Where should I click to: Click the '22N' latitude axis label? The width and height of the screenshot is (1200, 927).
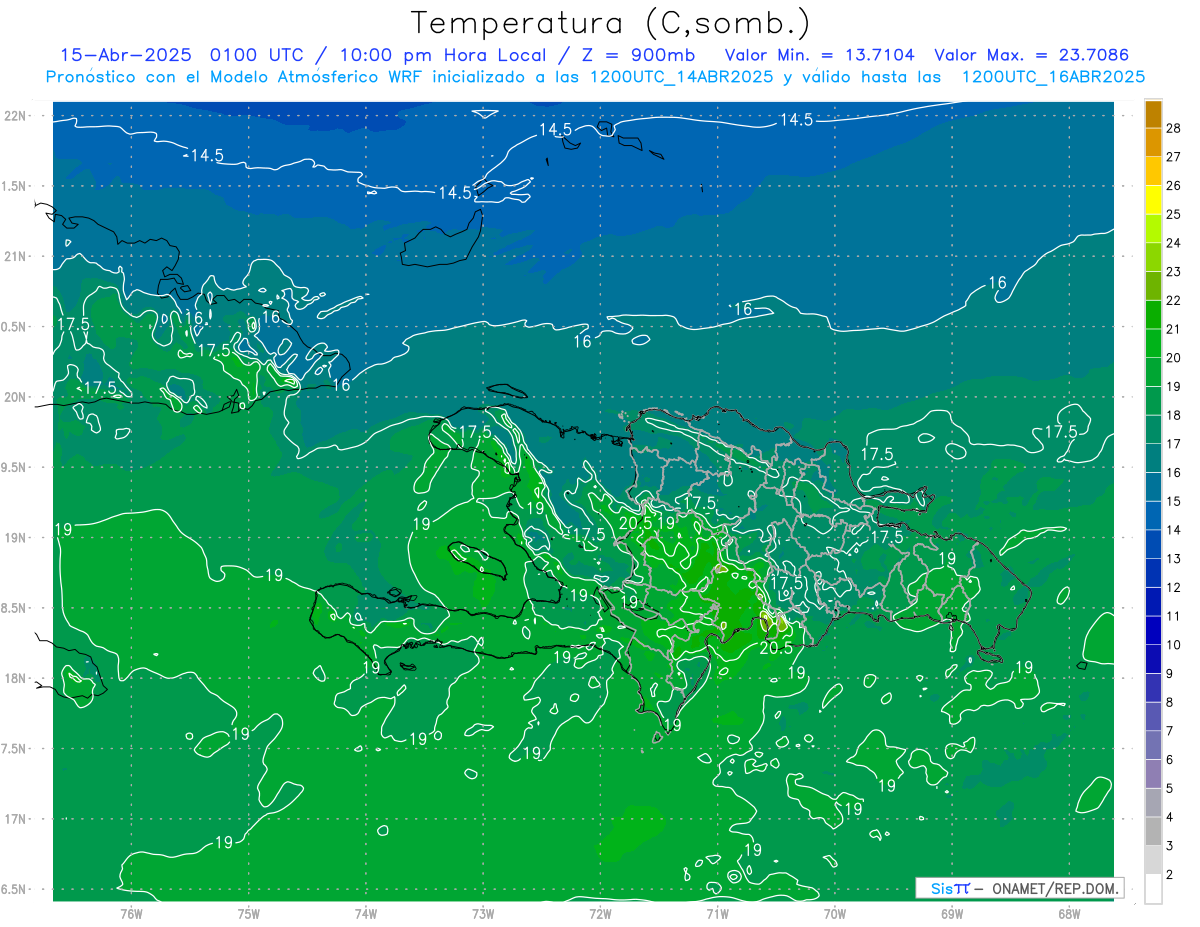point(16,116)
